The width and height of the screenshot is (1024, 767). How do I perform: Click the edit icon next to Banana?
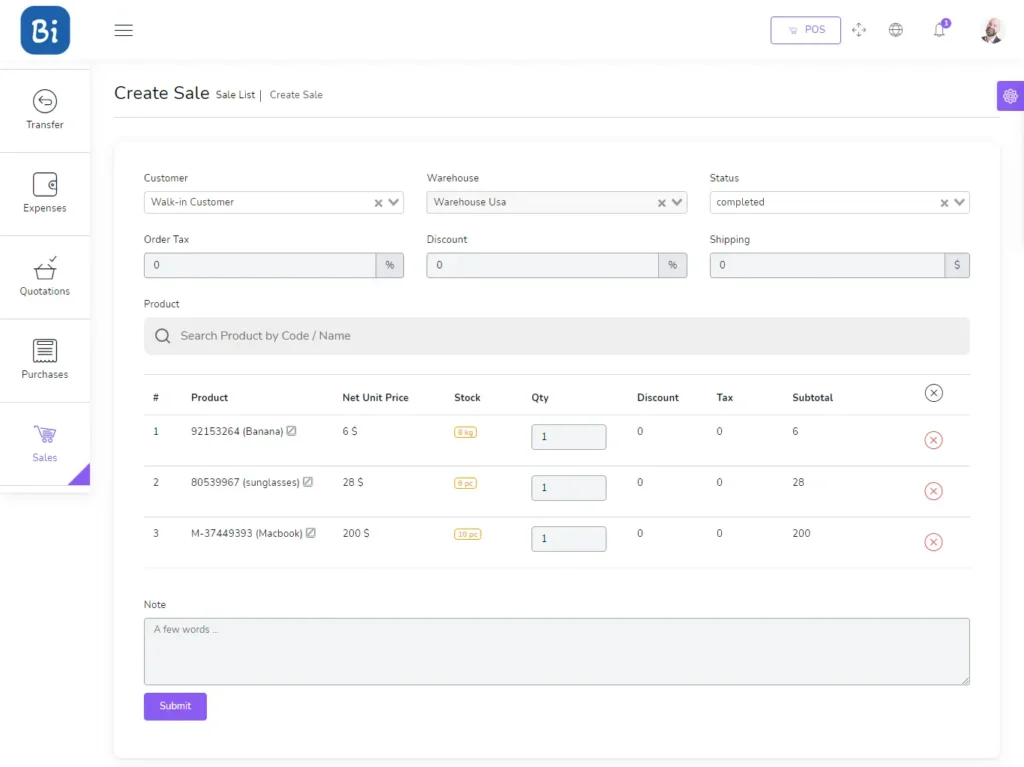click(291, 431)
